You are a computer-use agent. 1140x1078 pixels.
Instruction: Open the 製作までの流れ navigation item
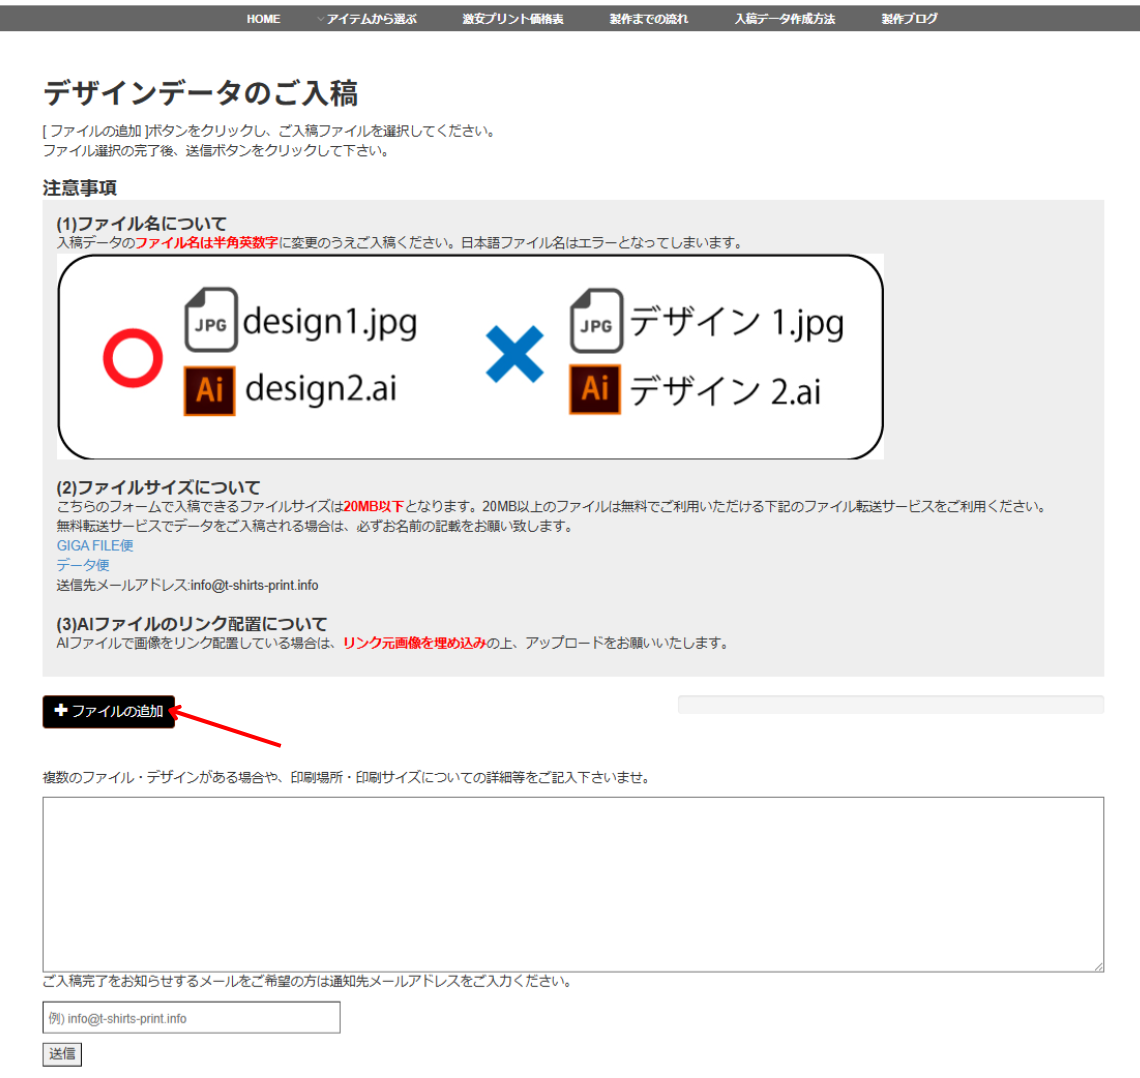pyautogui.click(x=649, y=19)
